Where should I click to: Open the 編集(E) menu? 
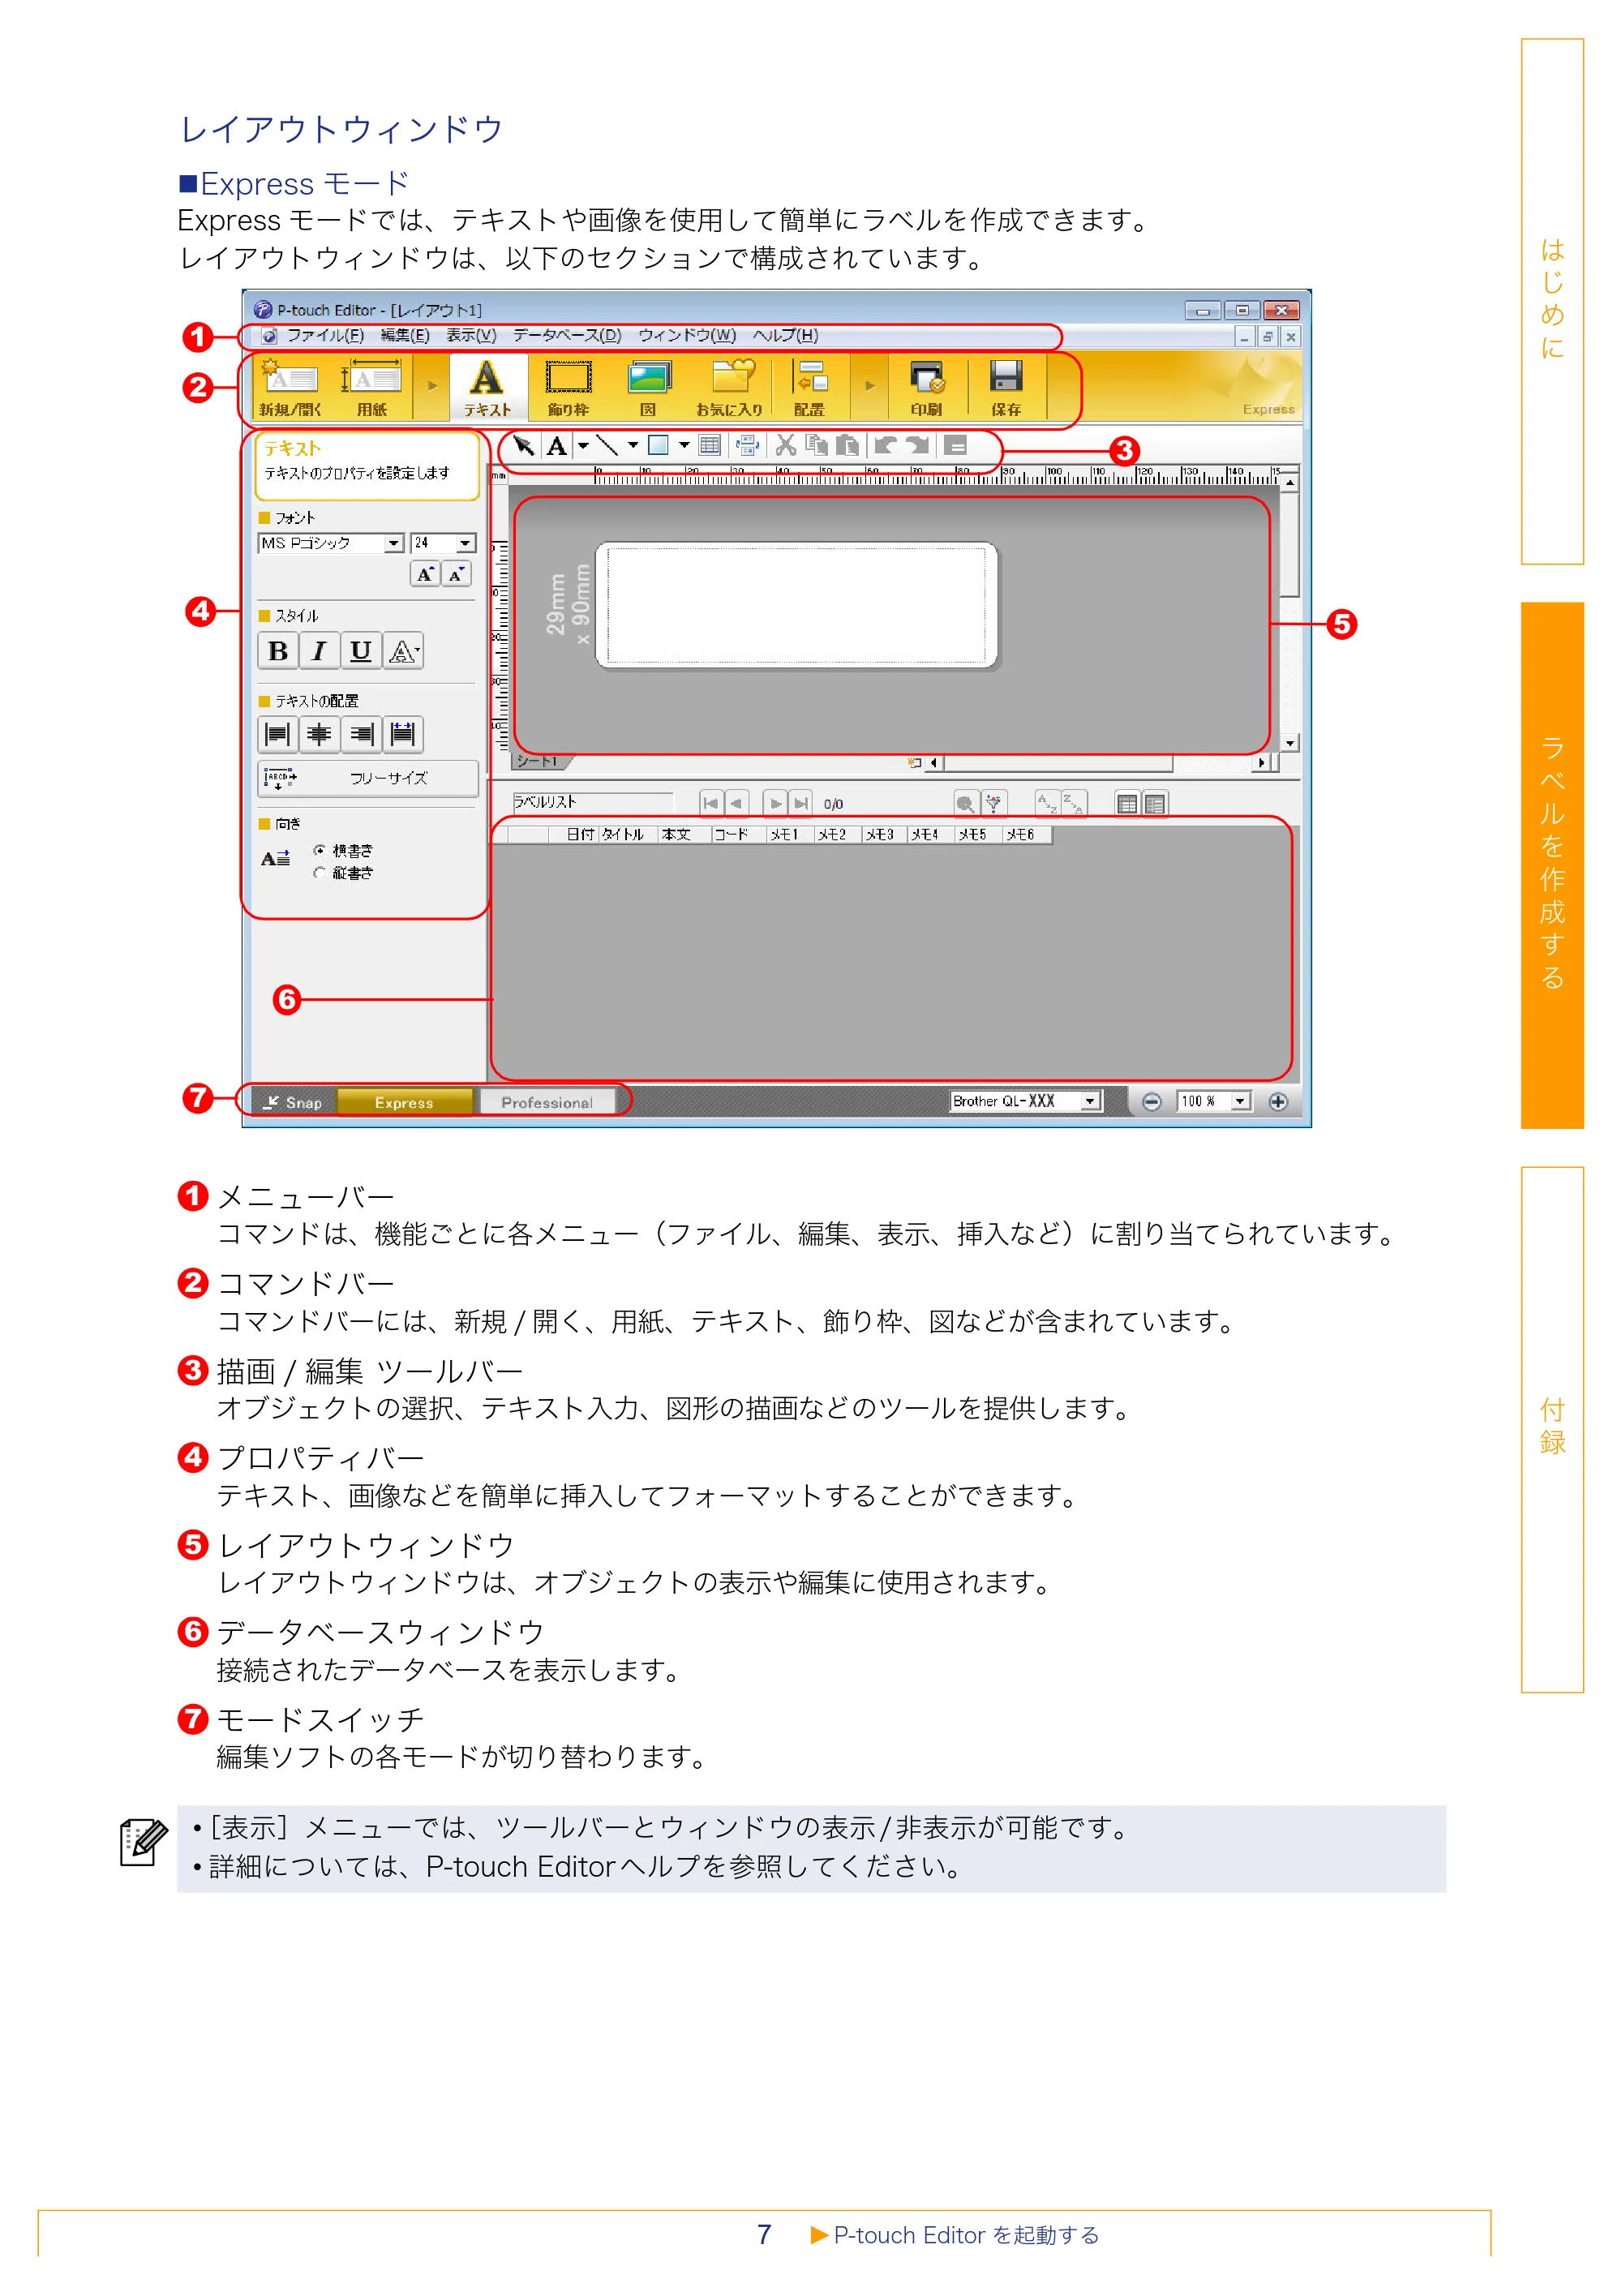tap(405, 336)
